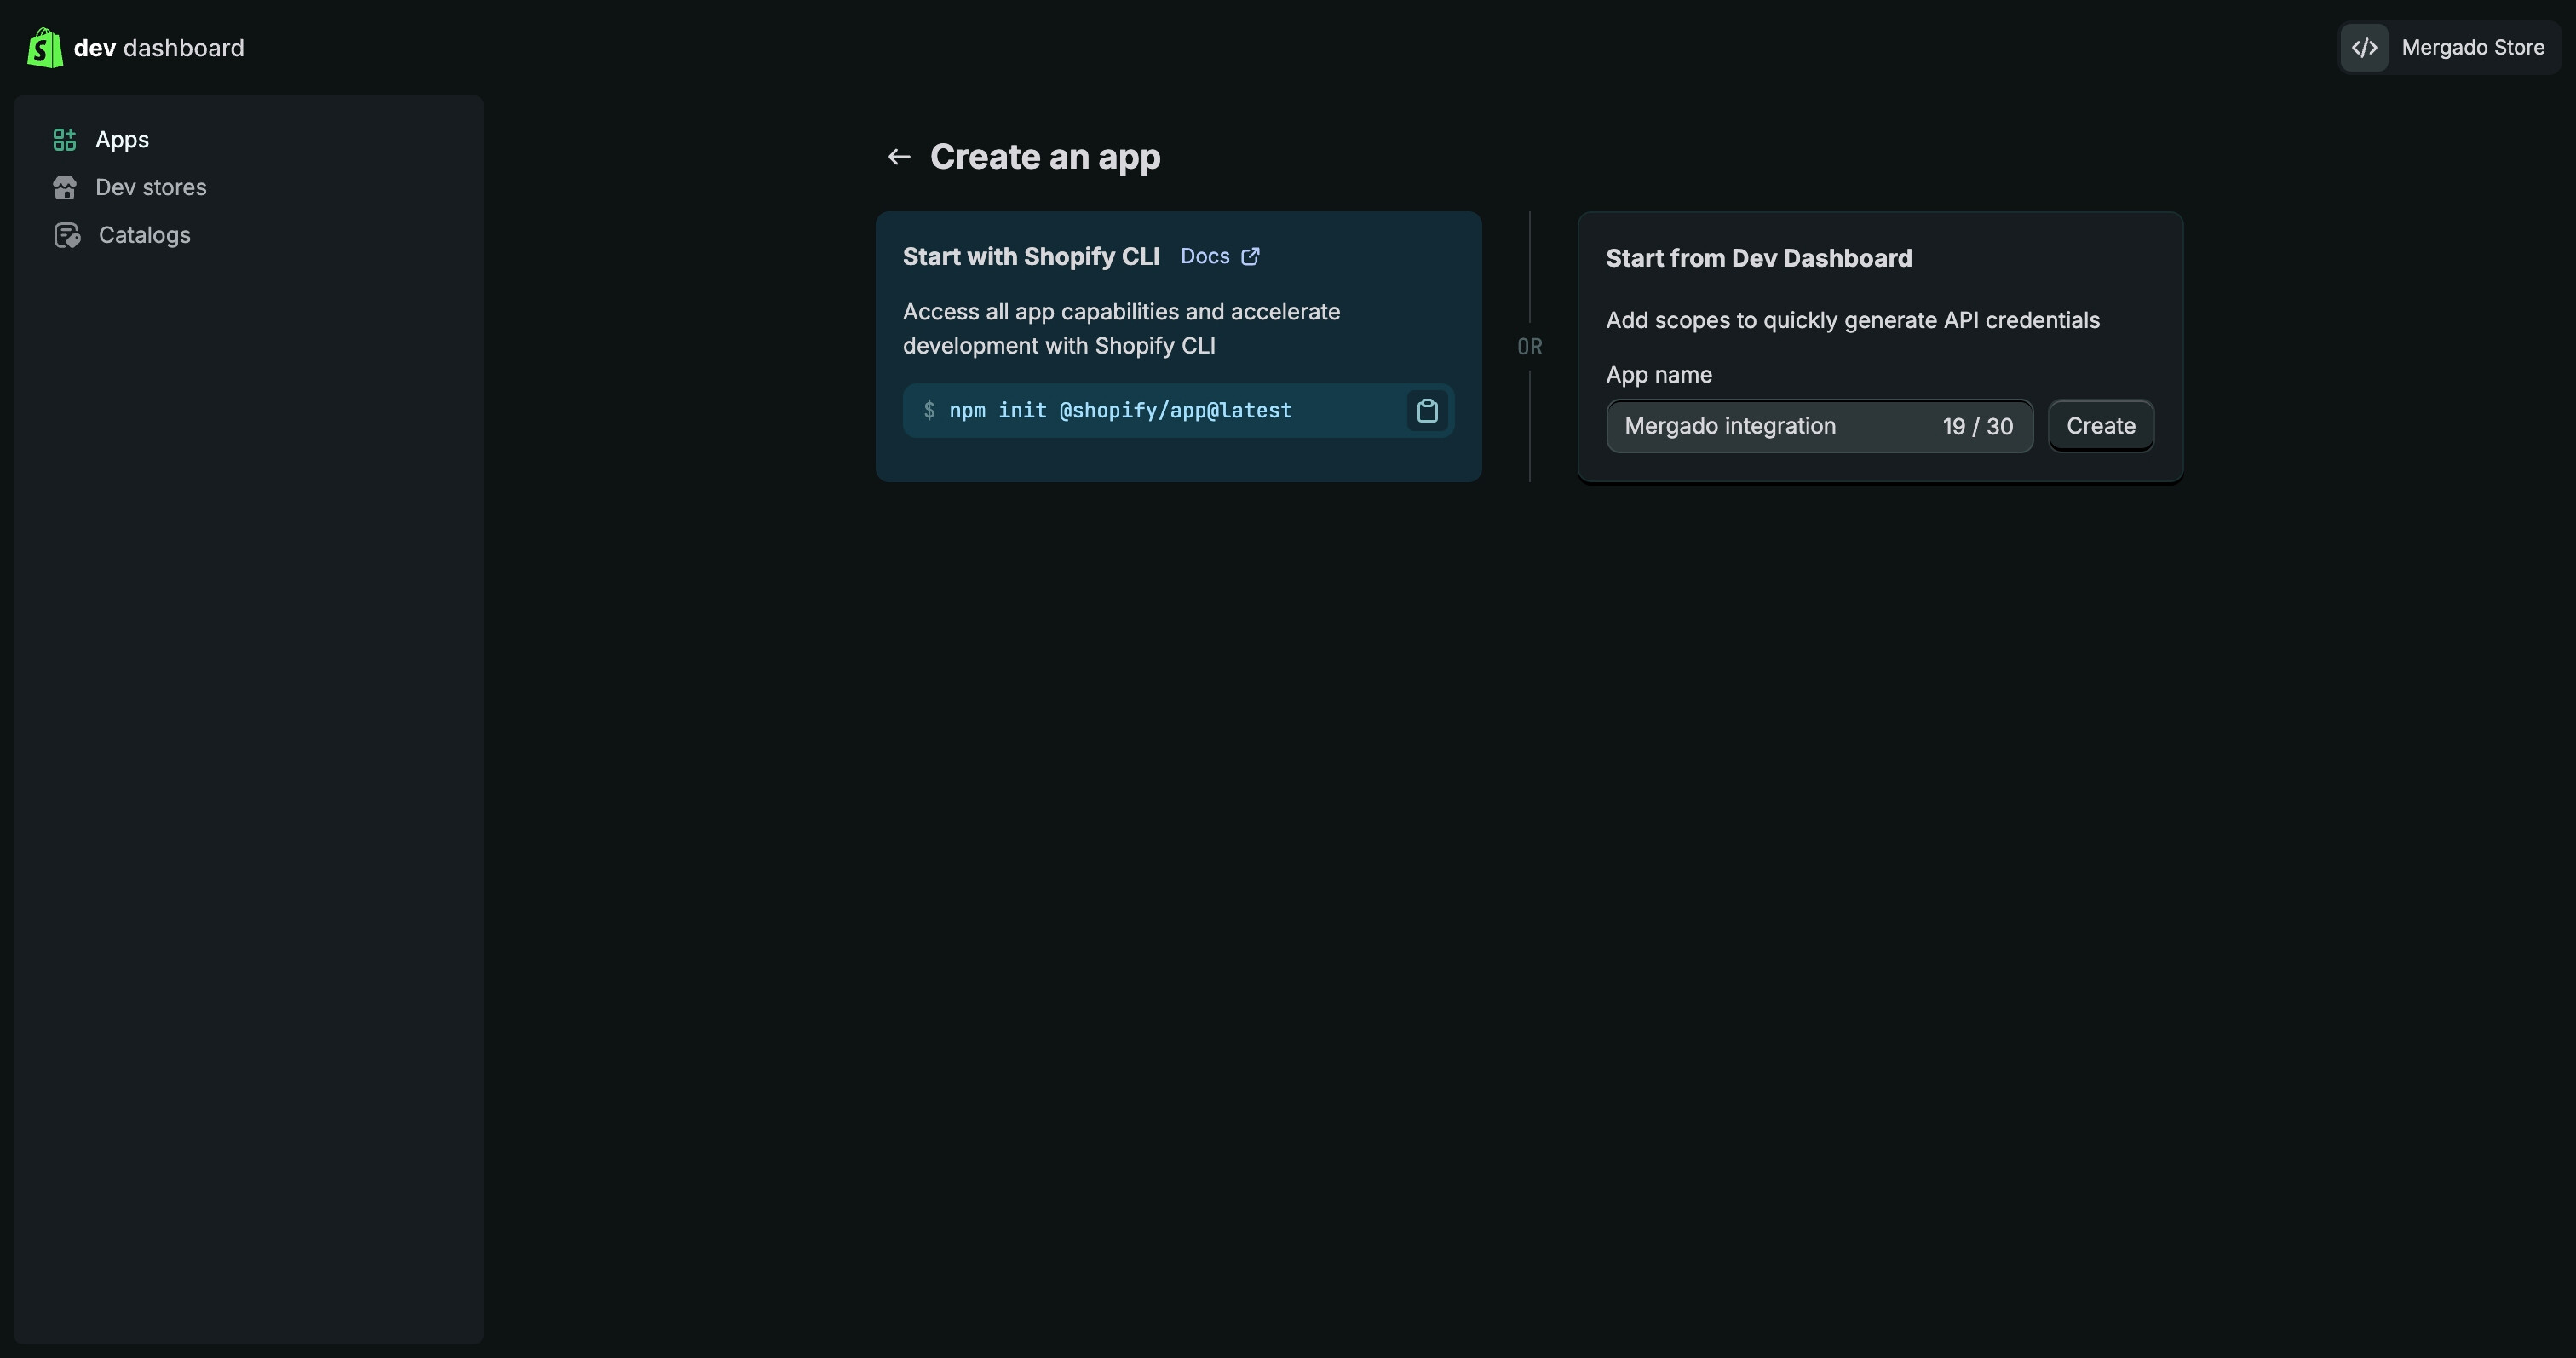2576x1358 pixels.
Task: Click the external link icon beside Docs
Action: 1250,257
